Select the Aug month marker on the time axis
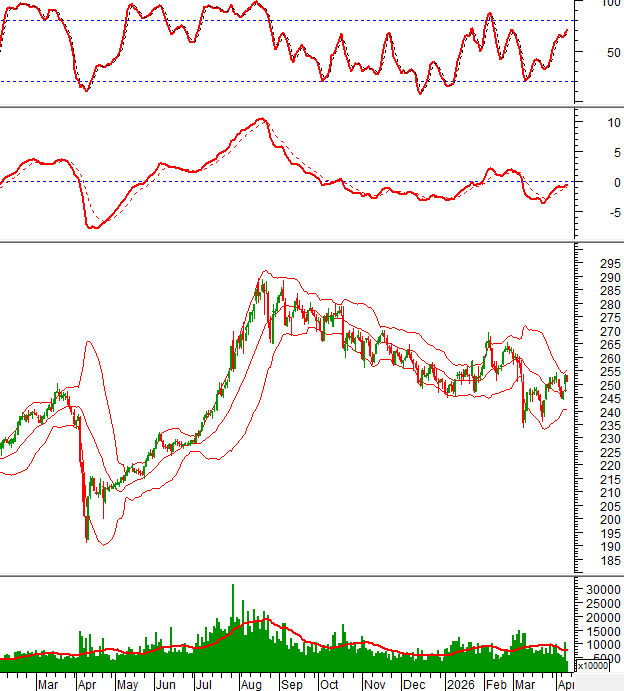The image size is (624, 691). pyautogui.click(x=250, y=685)
